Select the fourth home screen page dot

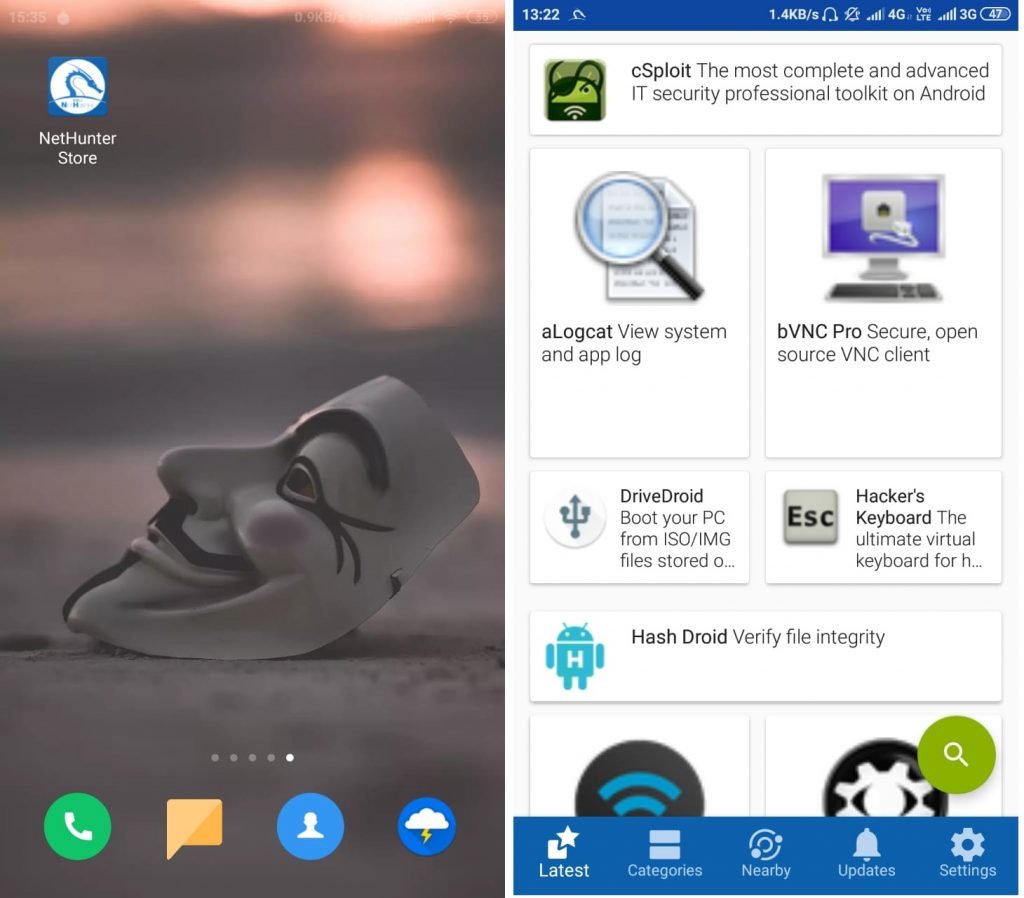271,758
